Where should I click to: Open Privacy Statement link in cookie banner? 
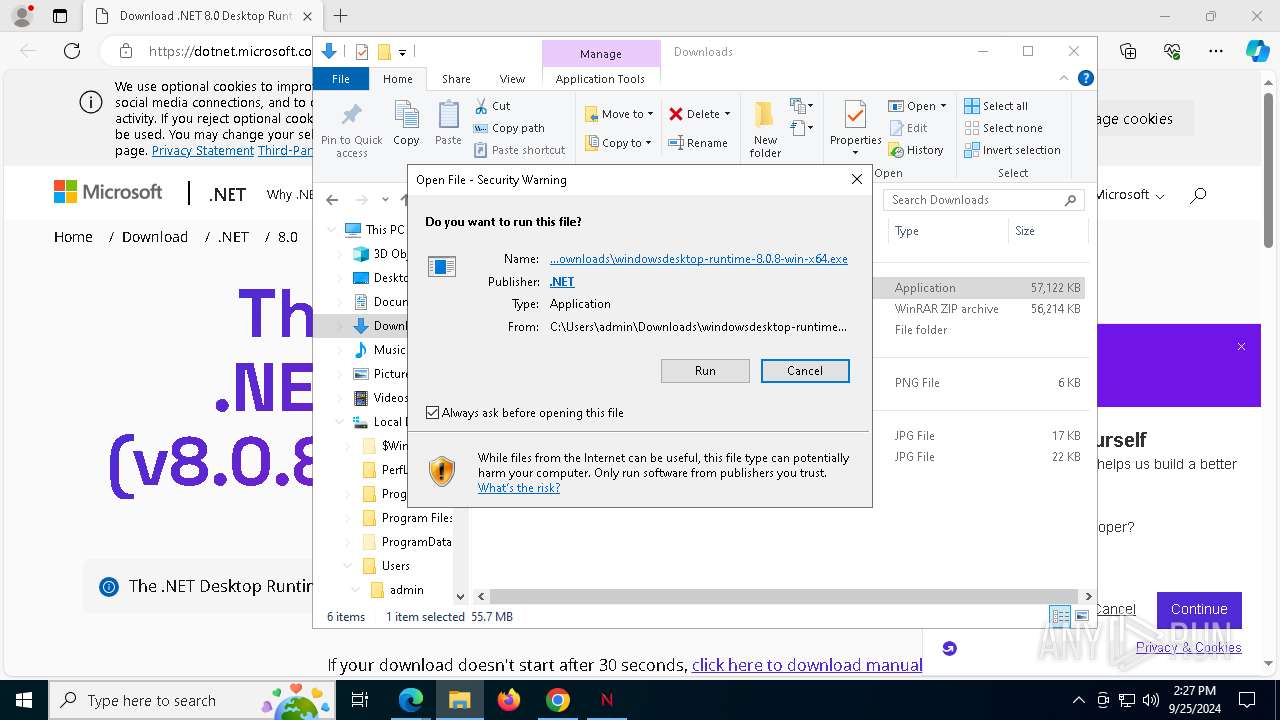tap(203, 151)
